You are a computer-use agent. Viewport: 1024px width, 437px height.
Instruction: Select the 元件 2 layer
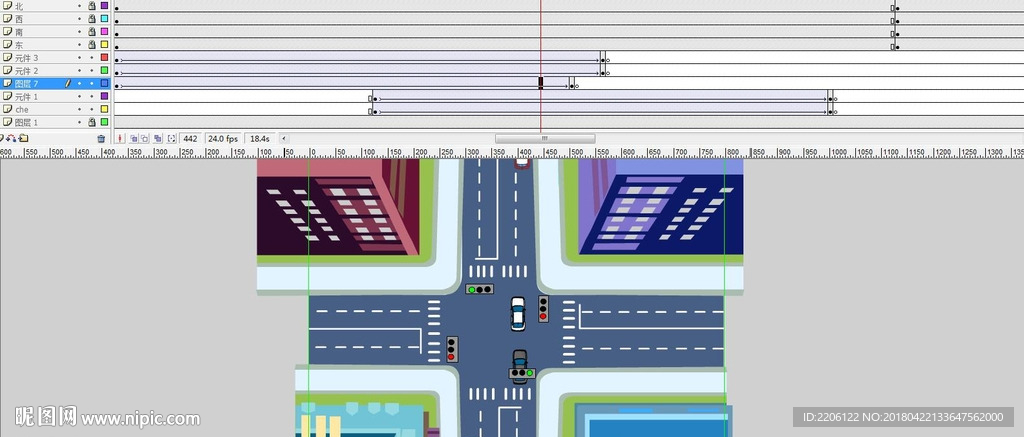(27, 71)
